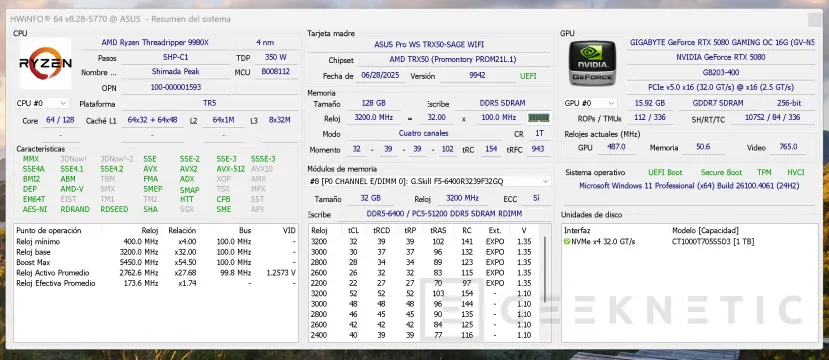This screenshot has width=829, height=360.
Task: Select the ASUS Pro WS TRX50-SAGE WIFI field
Action: [429, 45]
